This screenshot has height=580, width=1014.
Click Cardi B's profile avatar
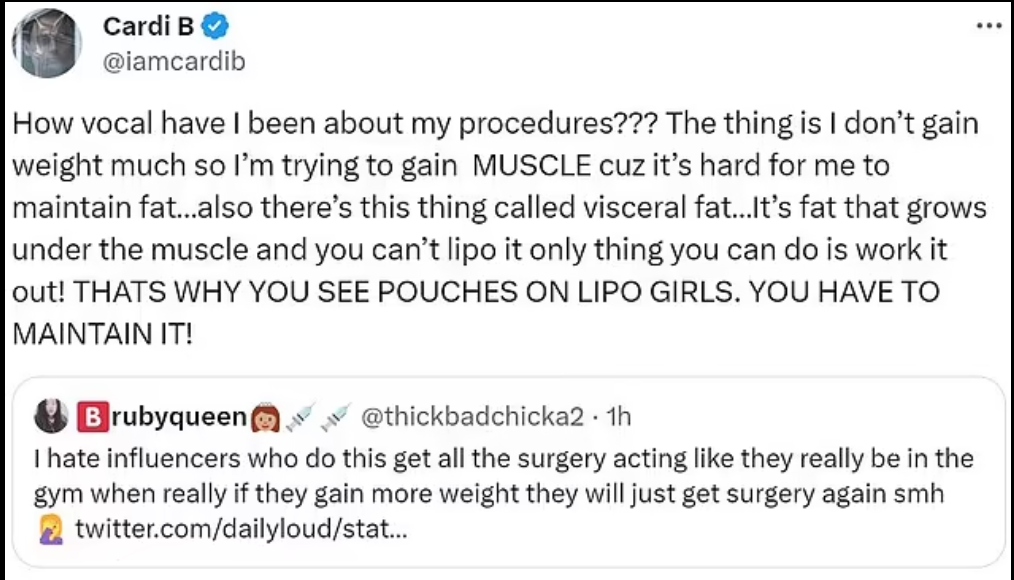coord(46,43)
